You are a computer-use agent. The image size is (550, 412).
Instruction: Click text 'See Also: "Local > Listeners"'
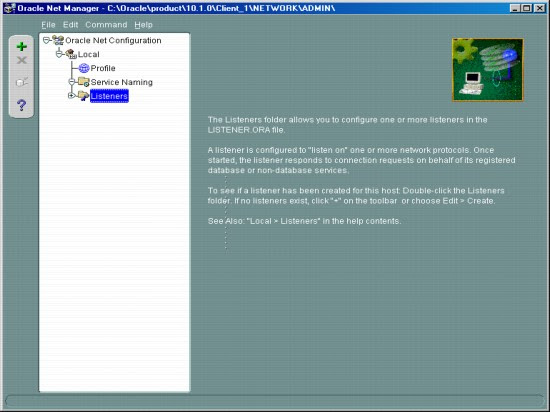tap(264, 221)
